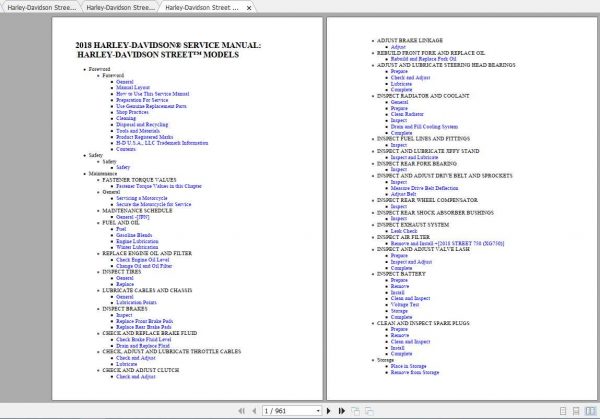Open Replace Rear Brake Pads link
600x419 pixels.
tap(144, 327)
